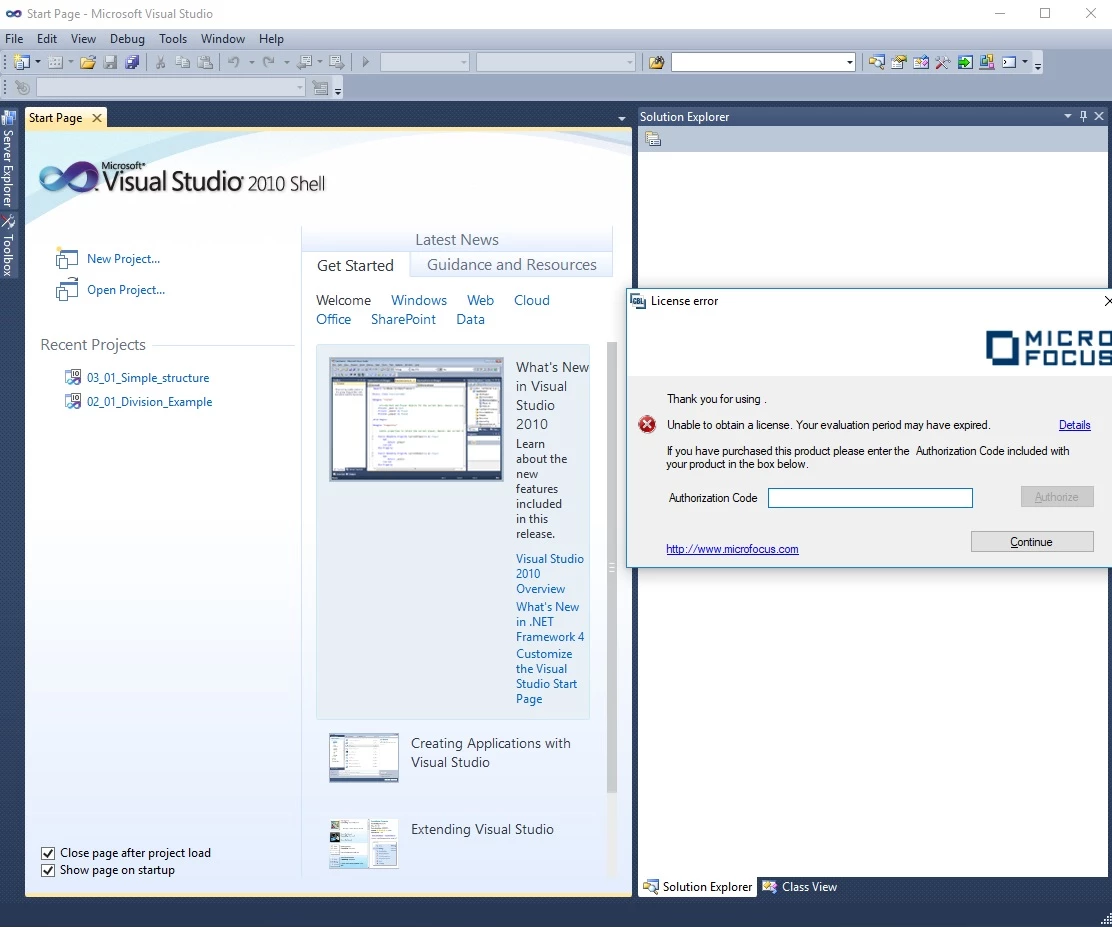Viewport: 1112px width, 927px height.
Task: Open the Help menu
Action: pyautogui.click(x=271, y=38)
